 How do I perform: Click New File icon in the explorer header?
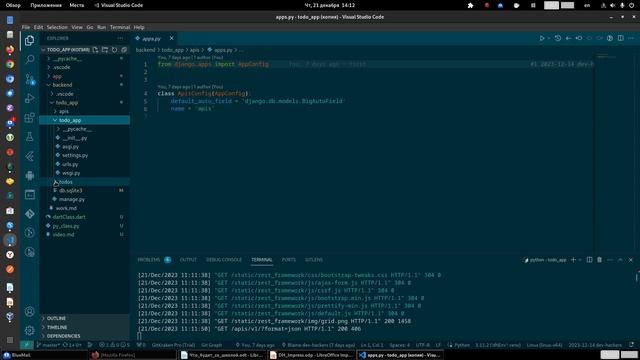95,50
